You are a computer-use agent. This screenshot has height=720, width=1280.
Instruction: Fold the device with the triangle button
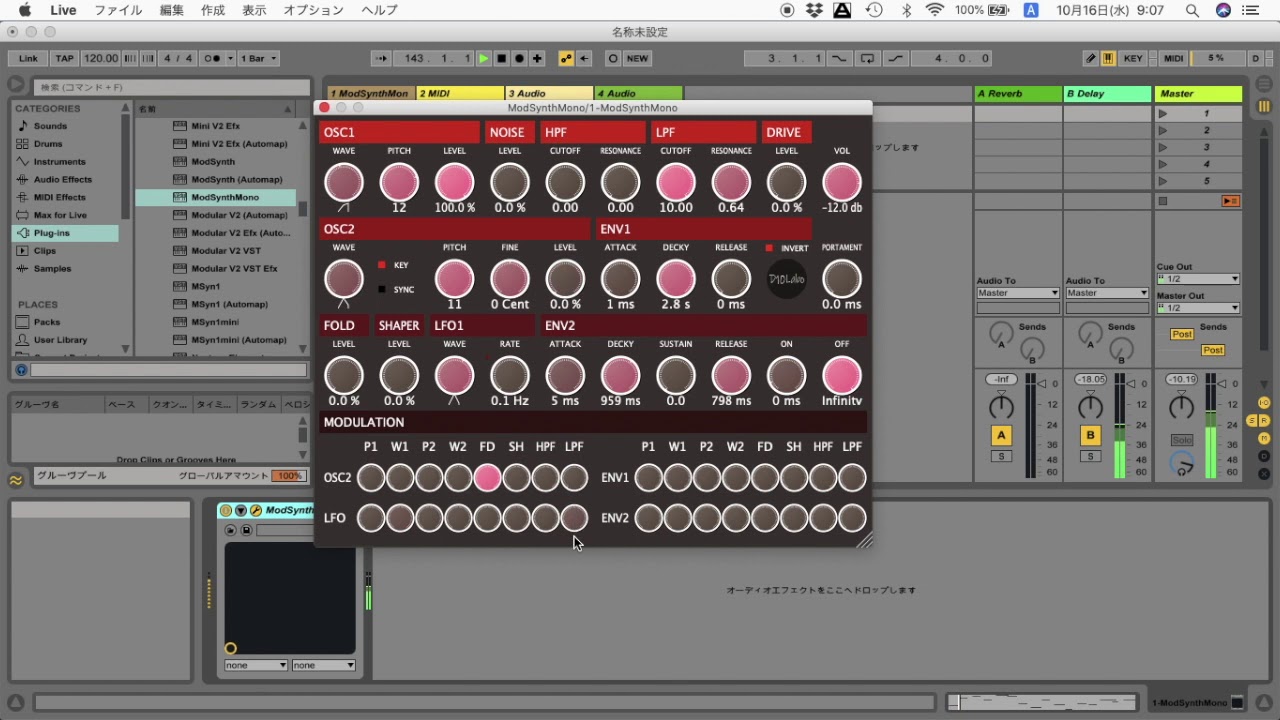(x=241, y=510)
